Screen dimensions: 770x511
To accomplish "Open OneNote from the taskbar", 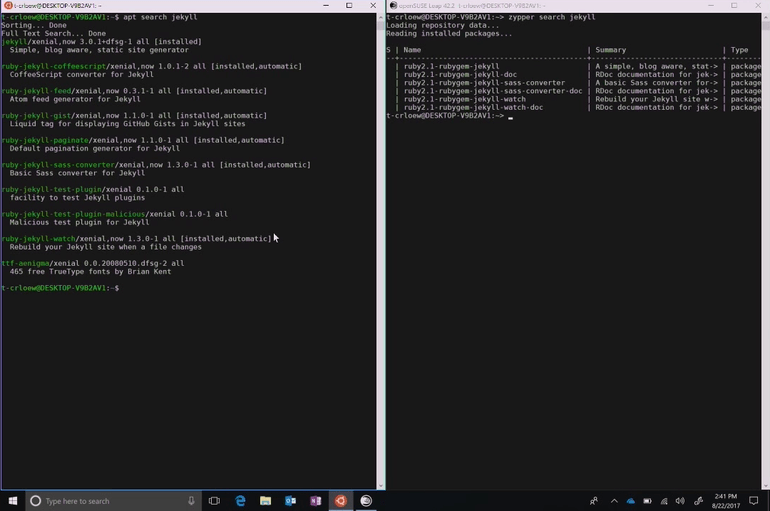I will [316, 500].
